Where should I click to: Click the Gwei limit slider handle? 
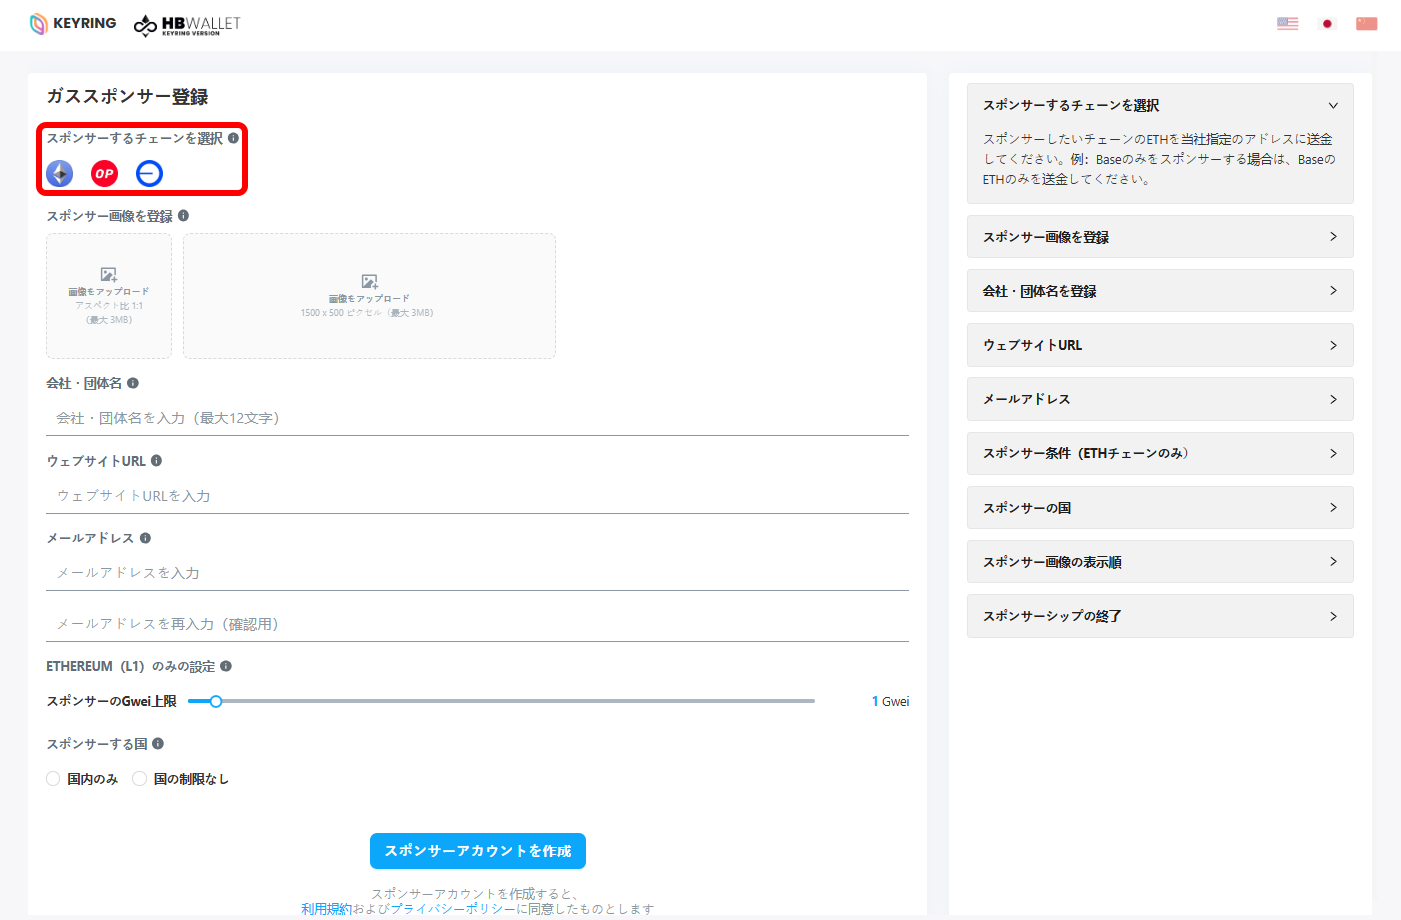(x=216, y=701)
